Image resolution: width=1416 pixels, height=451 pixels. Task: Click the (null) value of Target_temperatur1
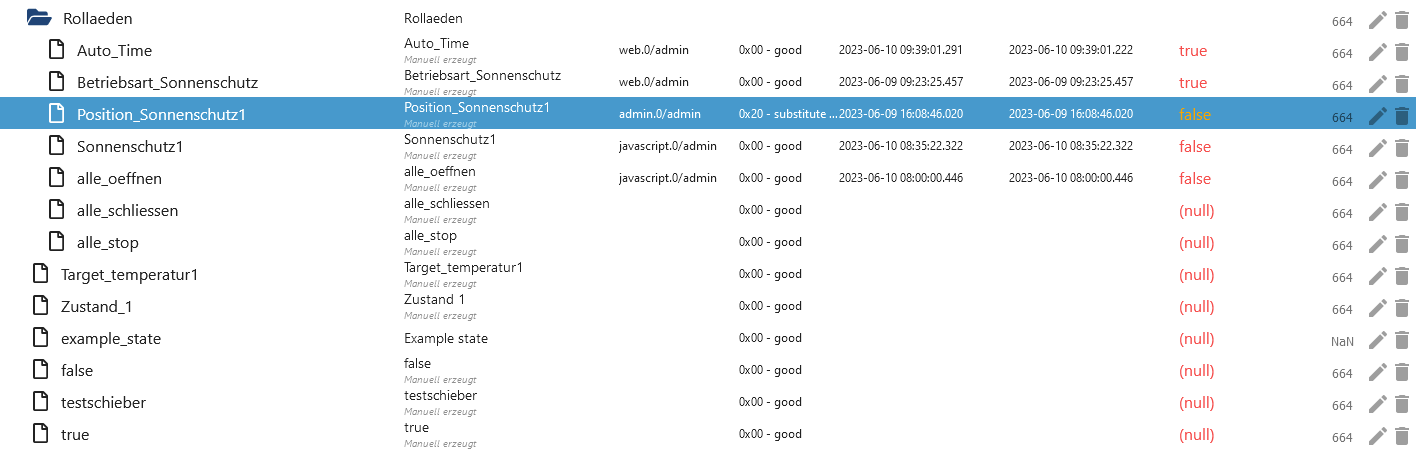1196,275
